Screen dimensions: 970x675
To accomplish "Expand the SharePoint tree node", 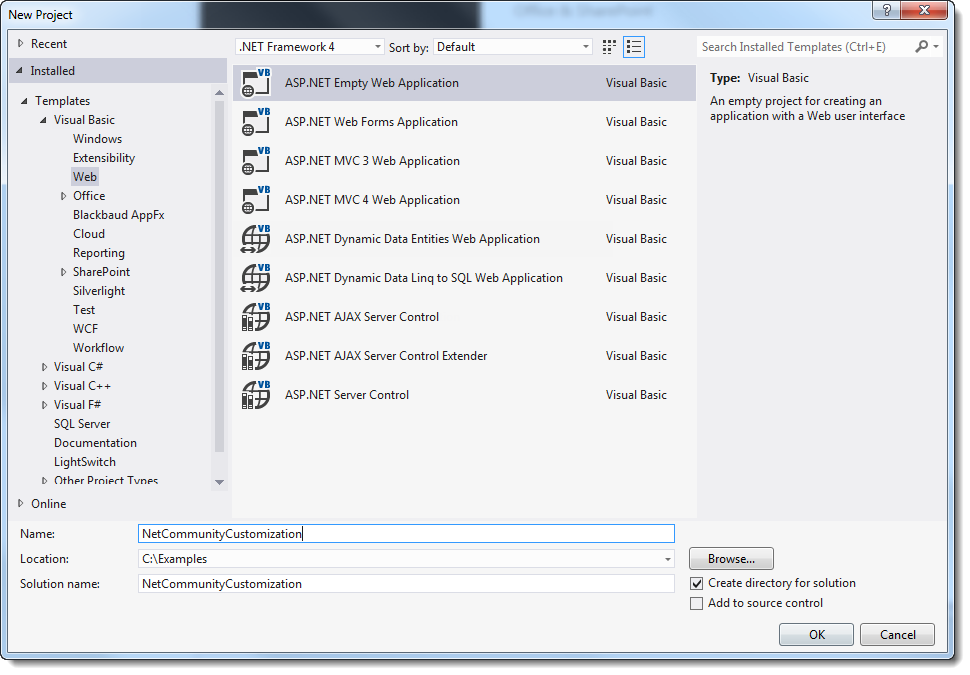I will 63,272.
